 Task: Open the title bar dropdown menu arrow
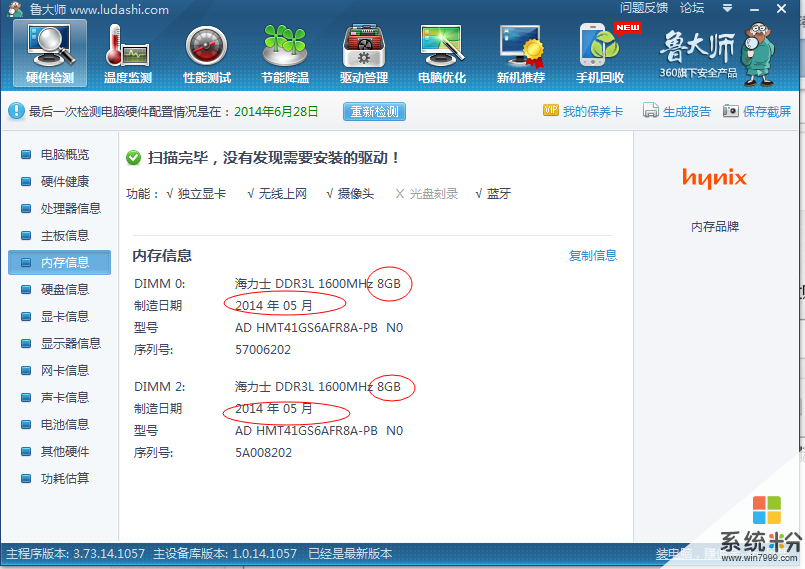pyautogui.click(x=727, y=8)
